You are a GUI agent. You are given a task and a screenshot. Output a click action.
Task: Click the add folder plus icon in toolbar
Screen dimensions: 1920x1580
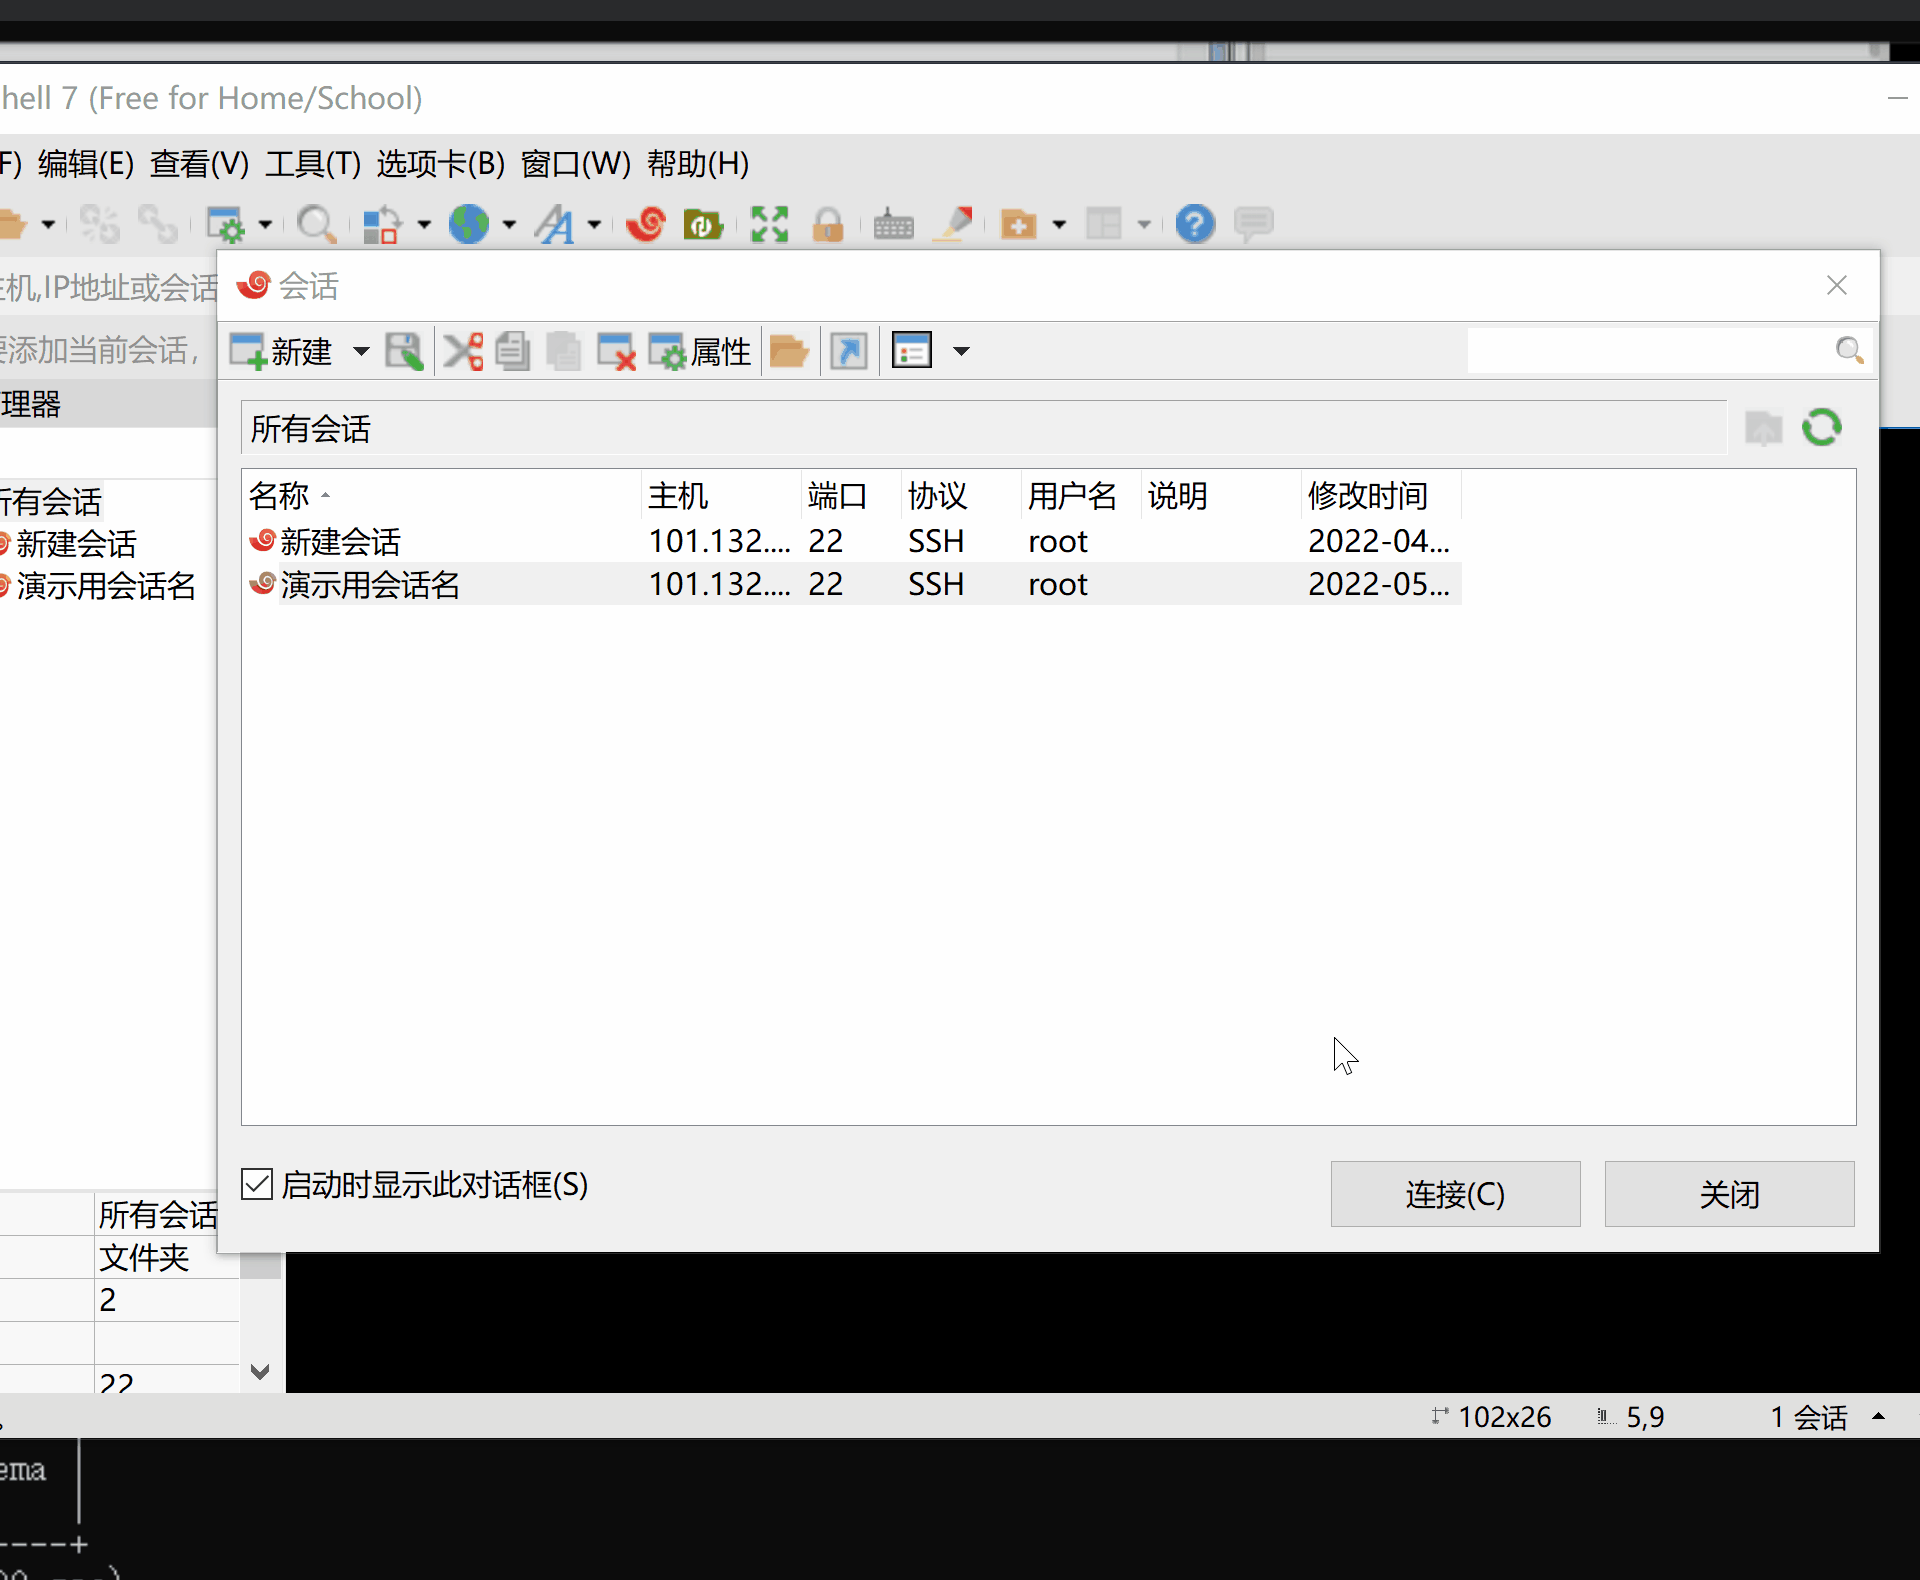[x=1018, y=224]
